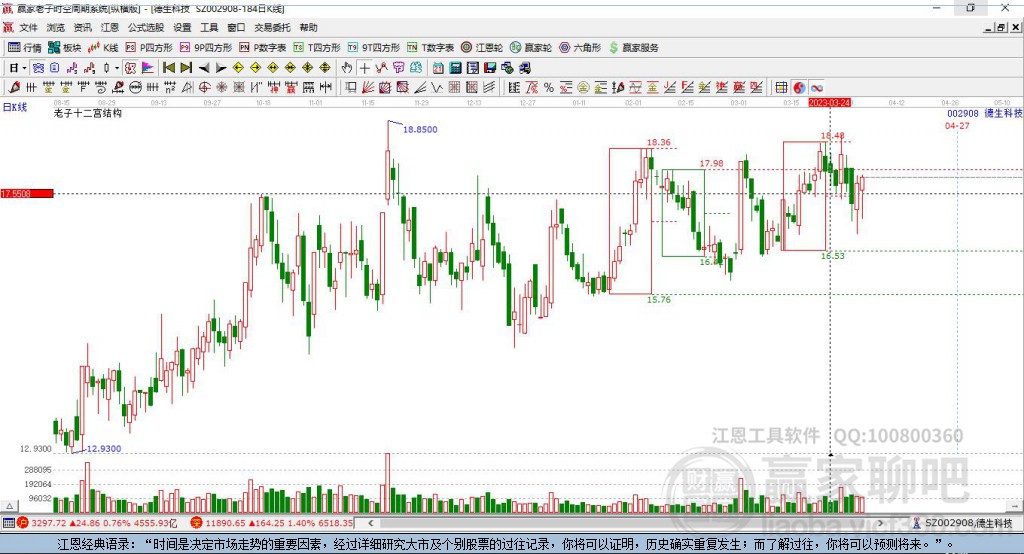Select the red fan lines tool icon
This screenshot has width=1024, height=554.
370,87
